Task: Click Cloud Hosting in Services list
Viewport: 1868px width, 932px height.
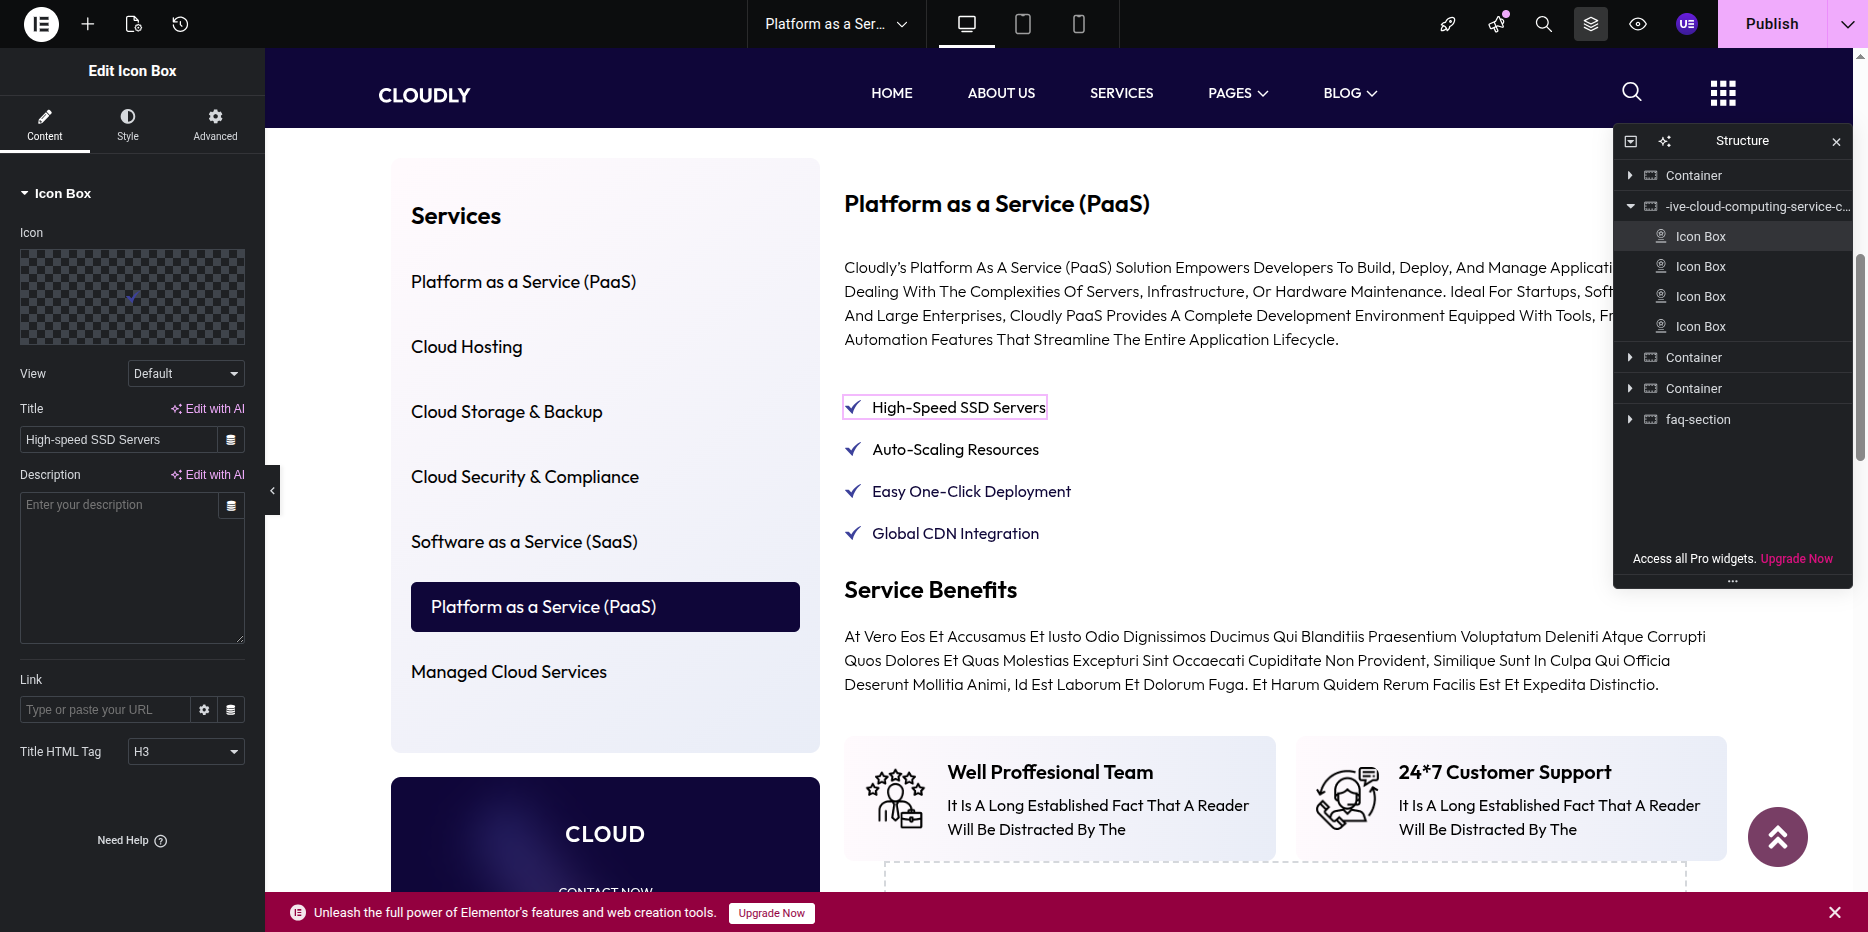Action: point(466,347)
